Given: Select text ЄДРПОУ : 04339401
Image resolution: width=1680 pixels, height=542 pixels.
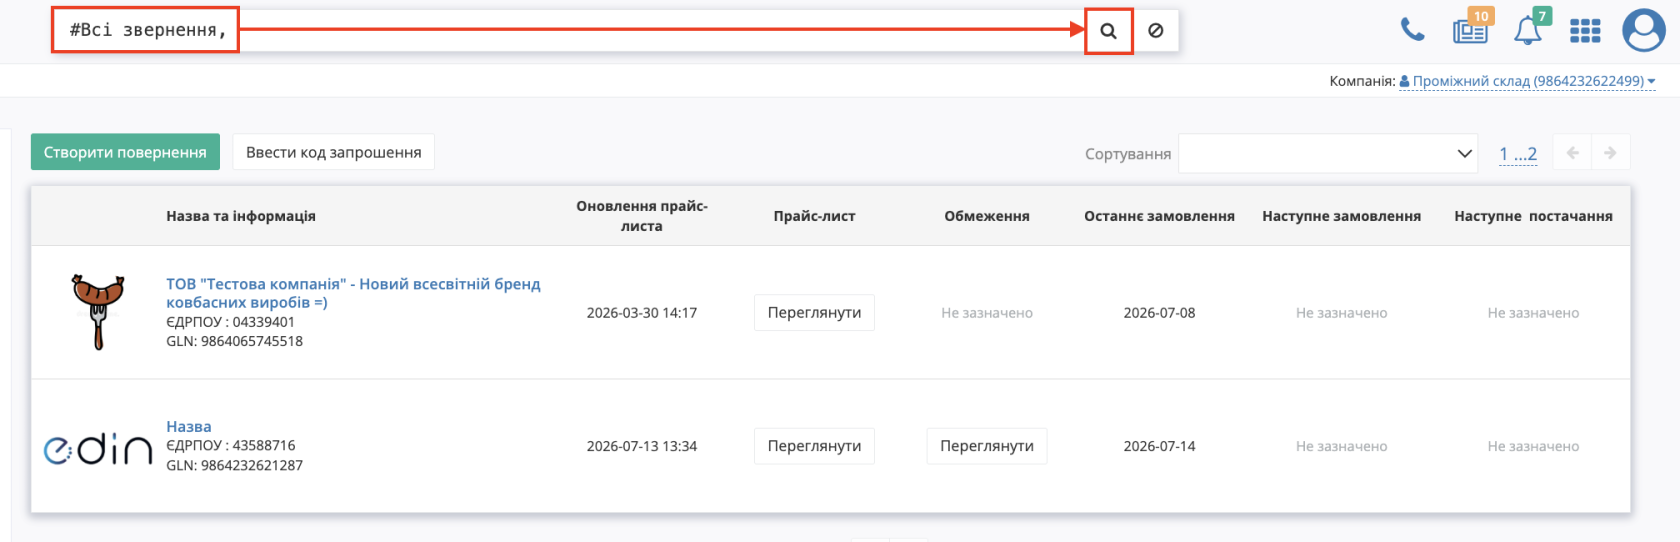Looking at the screenshot, I should pos(230,322).
